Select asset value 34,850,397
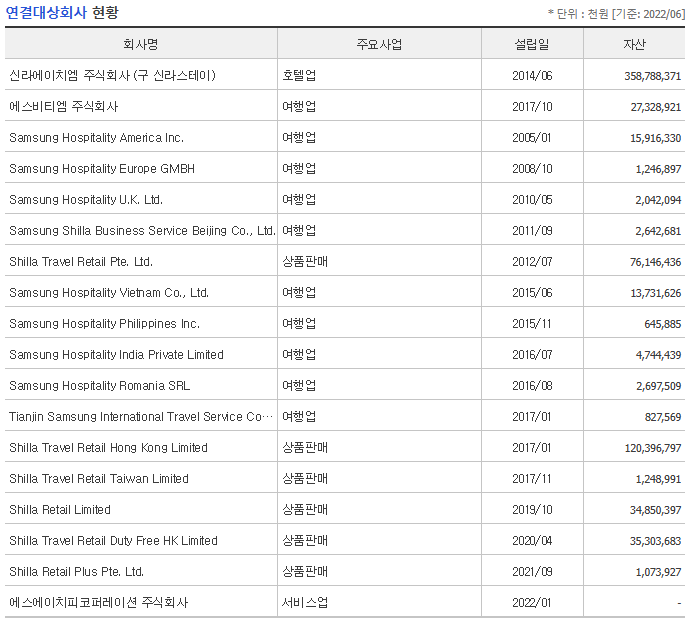The image size is (696, 634). coord(656,510)
